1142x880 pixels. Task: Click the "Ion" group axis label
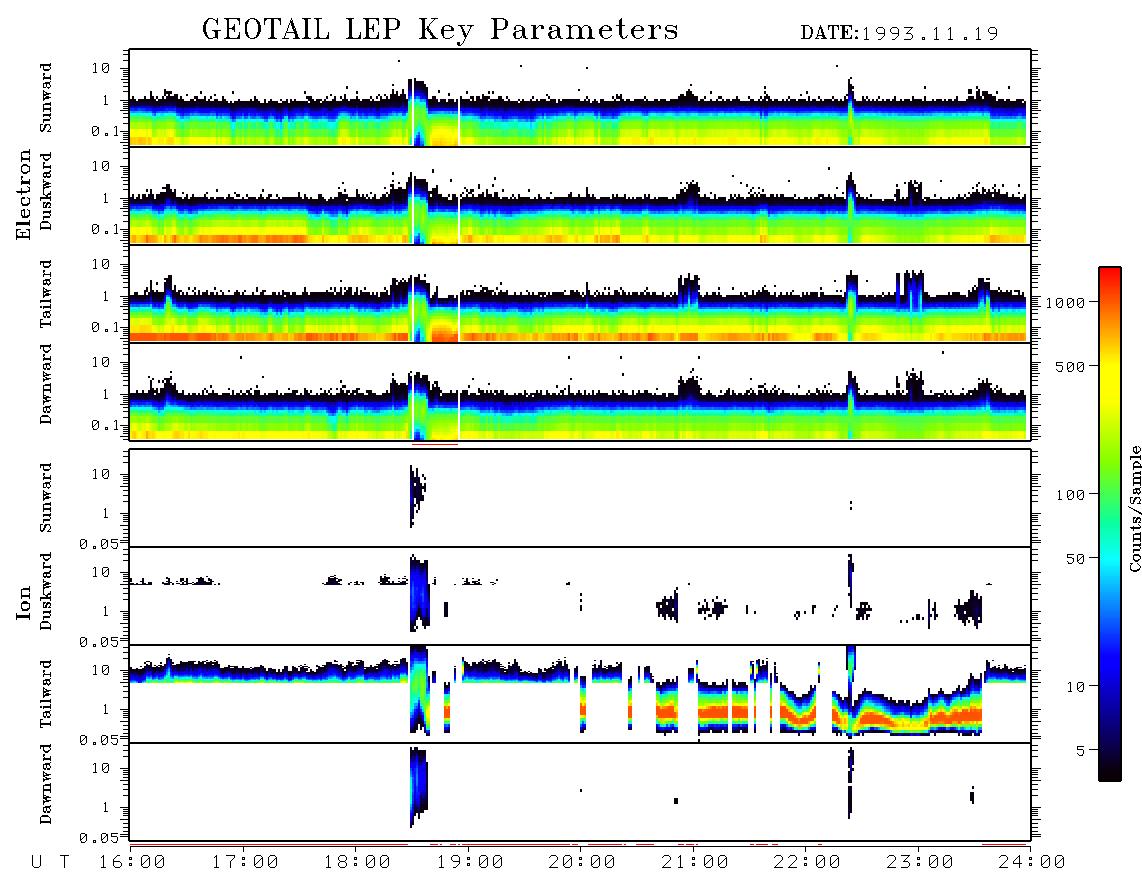coord(24,602)
